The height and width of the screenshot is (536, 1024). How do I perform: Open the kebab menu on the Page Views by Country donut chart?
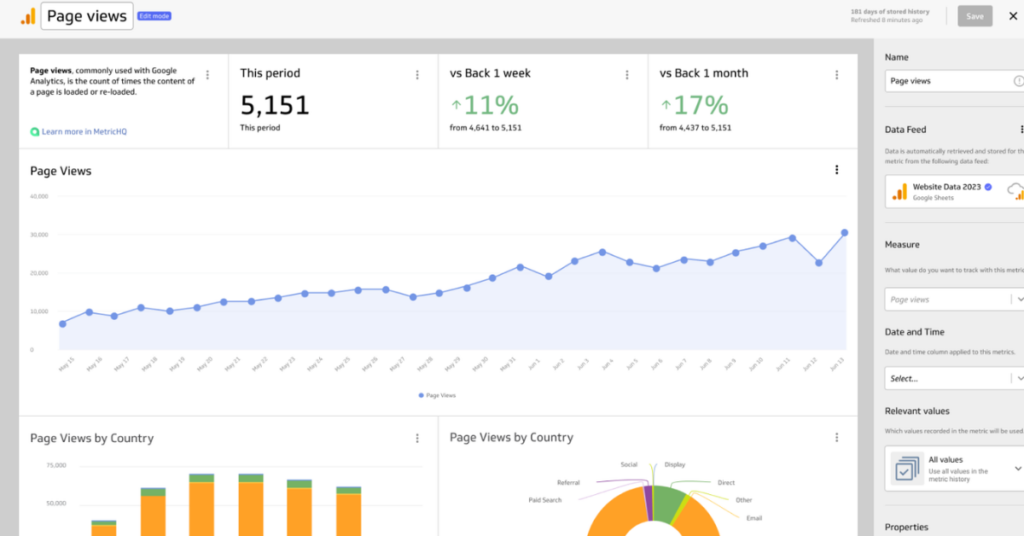pyautogui.click(x=837, y=437)
